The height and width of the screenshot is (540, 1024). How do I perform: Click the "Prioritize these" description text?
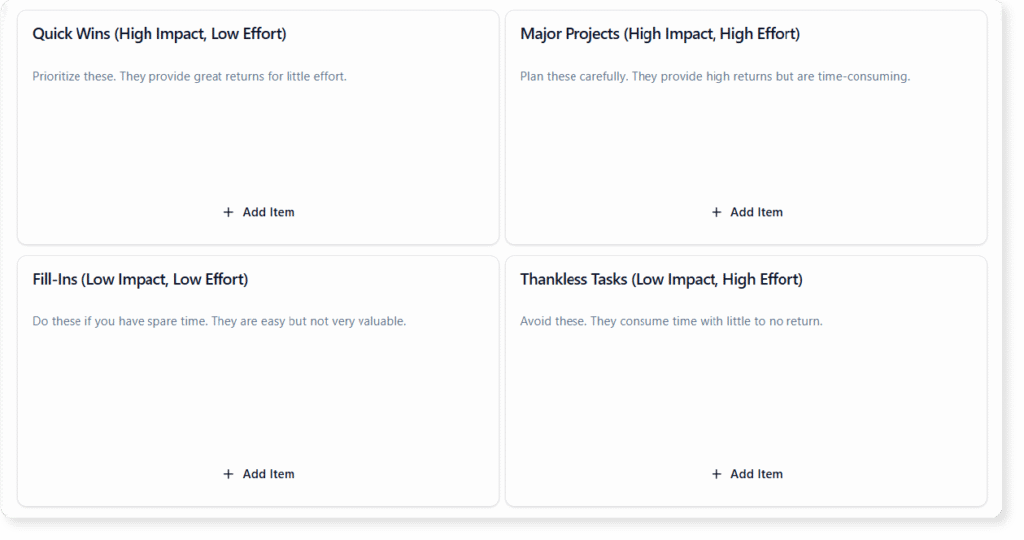[x=189, y=76]
